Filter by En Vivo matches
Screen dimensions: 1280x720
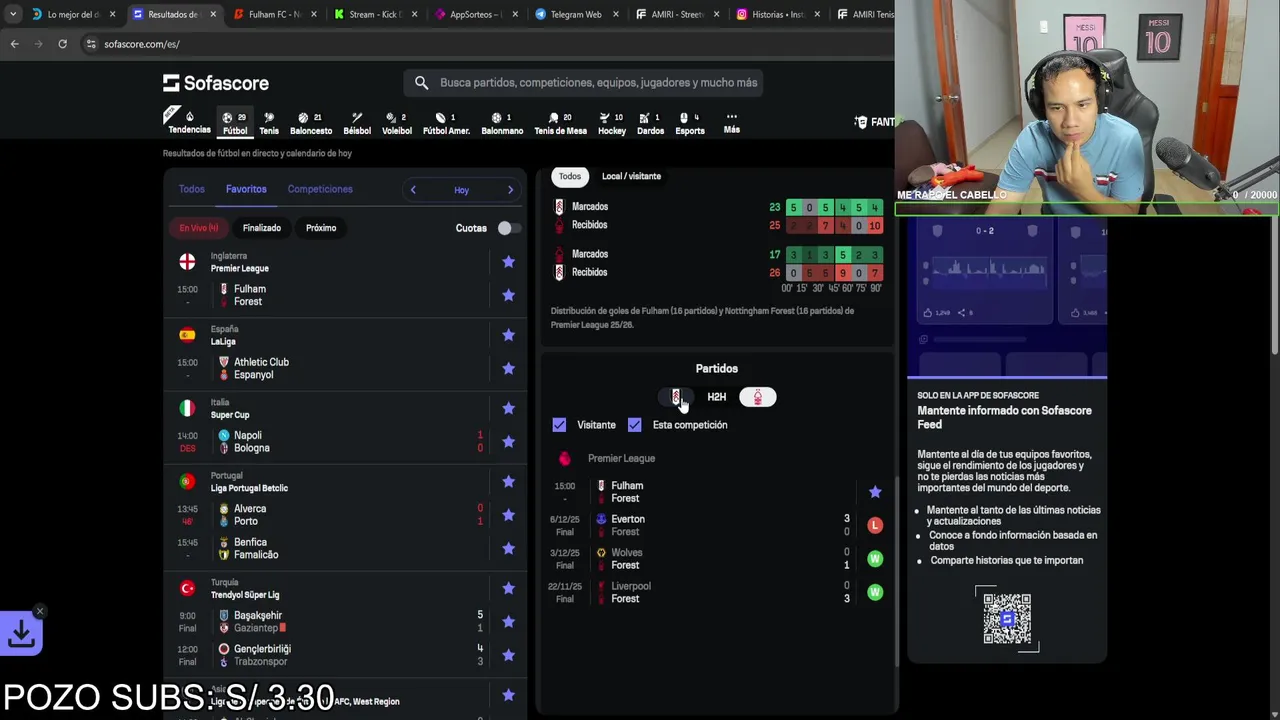[199, 228]
